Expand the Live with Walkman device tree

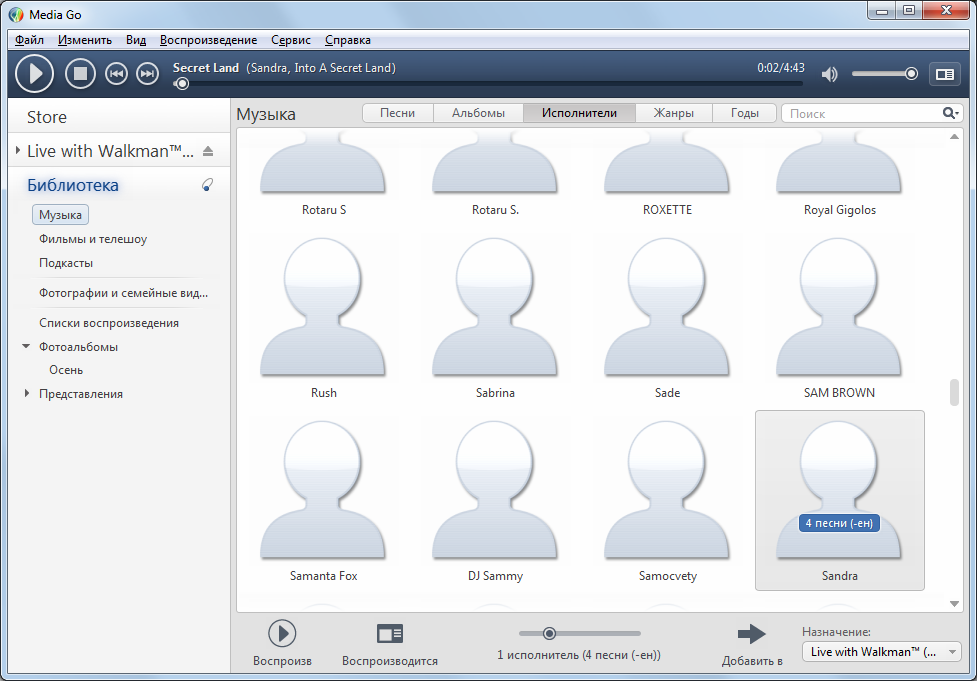(17, 150)
